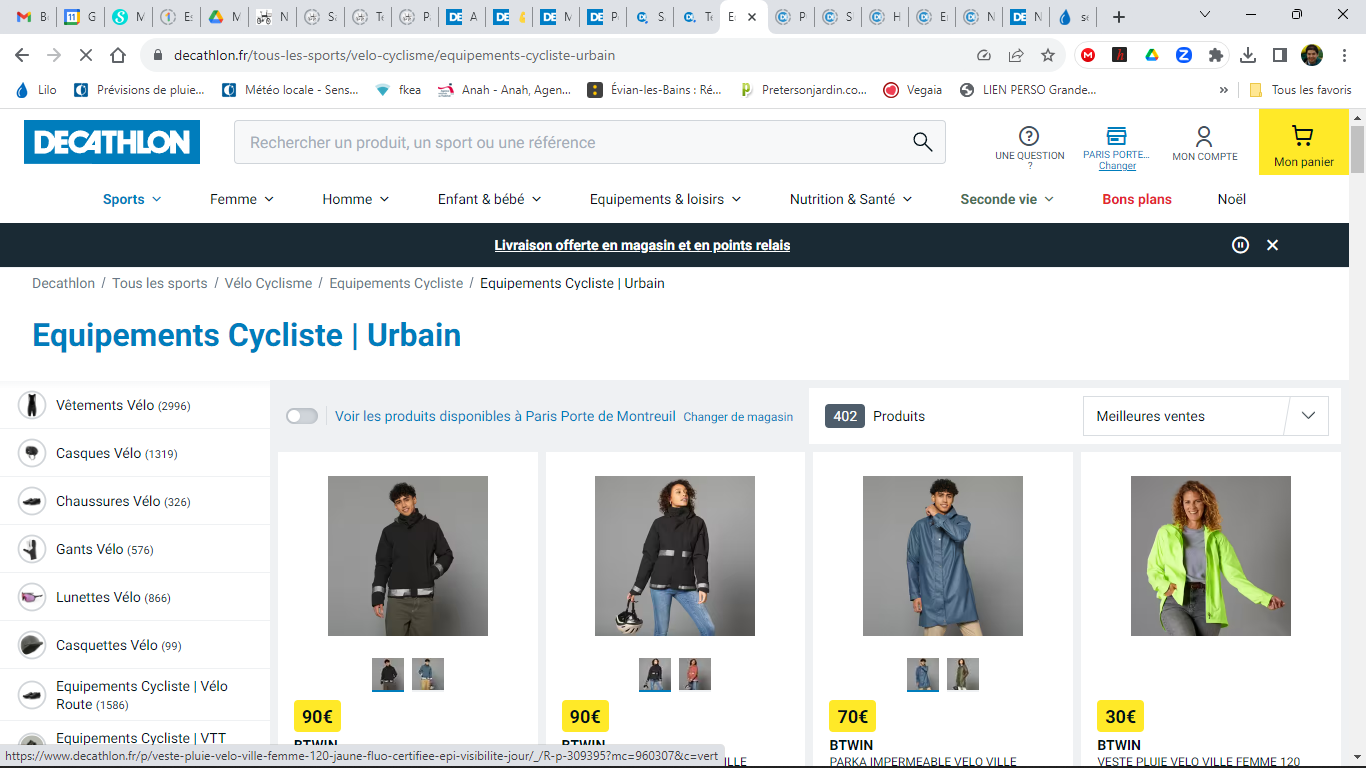Select second color thumbnail of first jacket
Viewport: 1366px width, 768px height.
click(x=428, y=674)
